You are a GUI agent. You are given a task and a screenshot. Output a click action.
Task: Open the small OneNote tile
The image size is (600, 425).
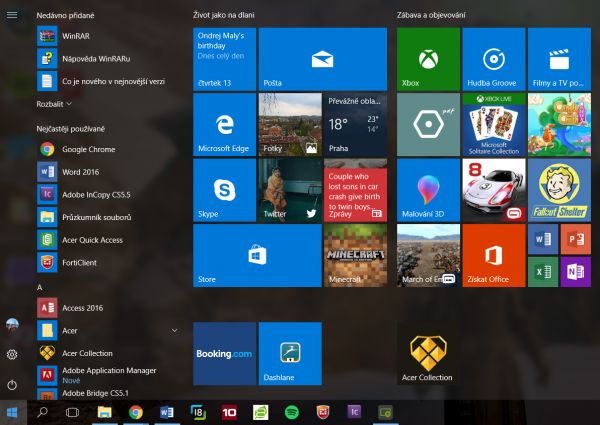pos(576,272)
